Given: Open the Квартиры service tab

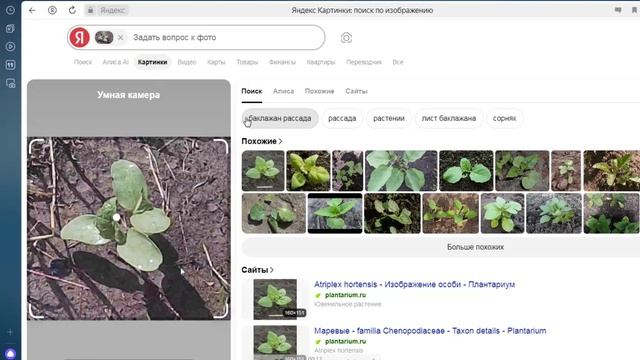Looking at the screenshot, I should point(321,62).
